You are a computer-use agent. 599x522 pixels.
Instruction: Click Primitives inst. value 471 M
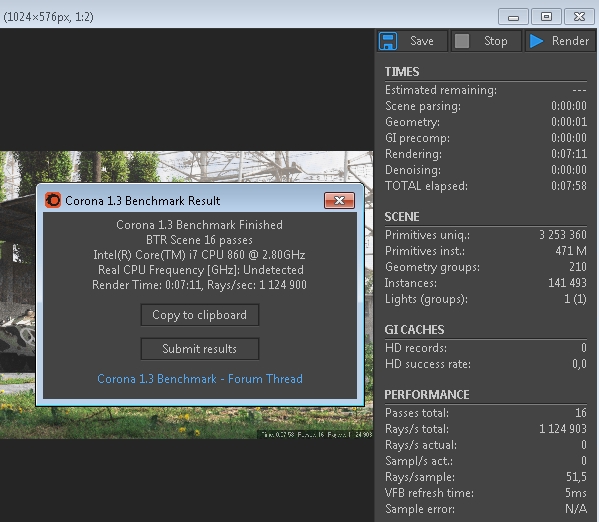pos(571,251)
